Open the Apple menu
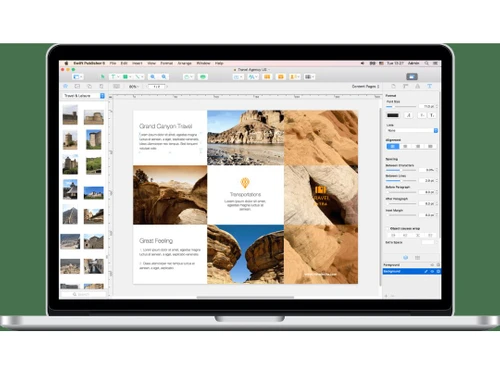The width and height of the screenshot is (500, 375). pos(66,63)
